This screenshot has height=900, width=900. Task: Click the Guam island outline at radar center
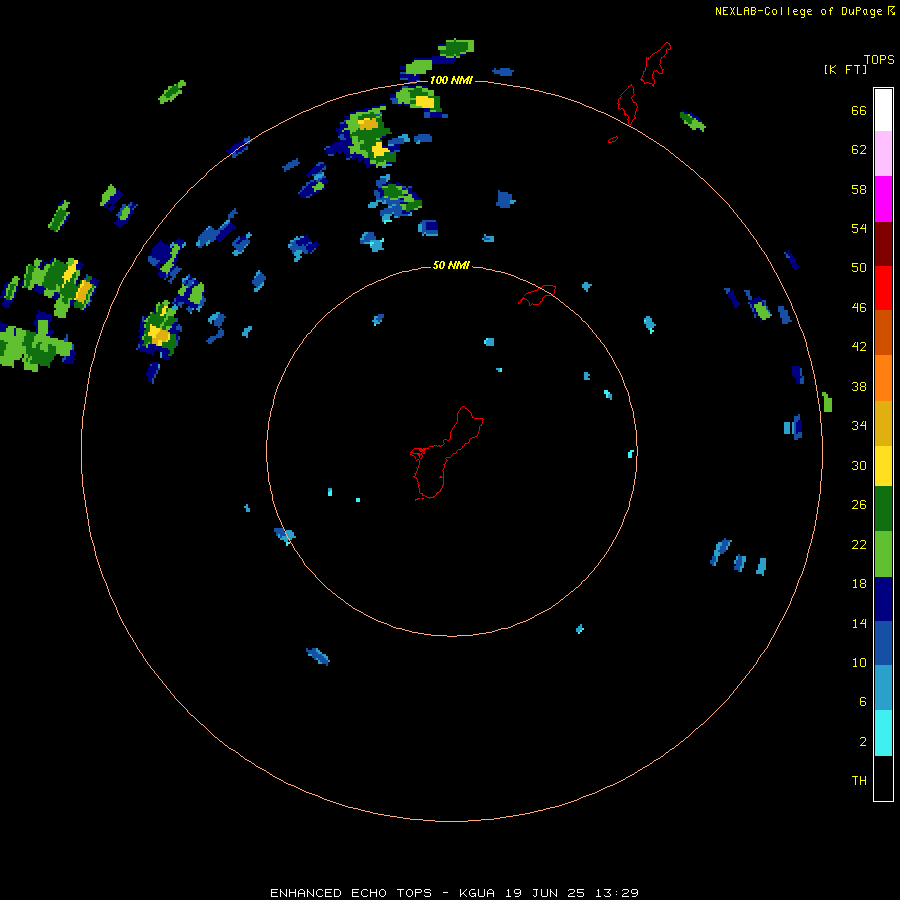447,453
